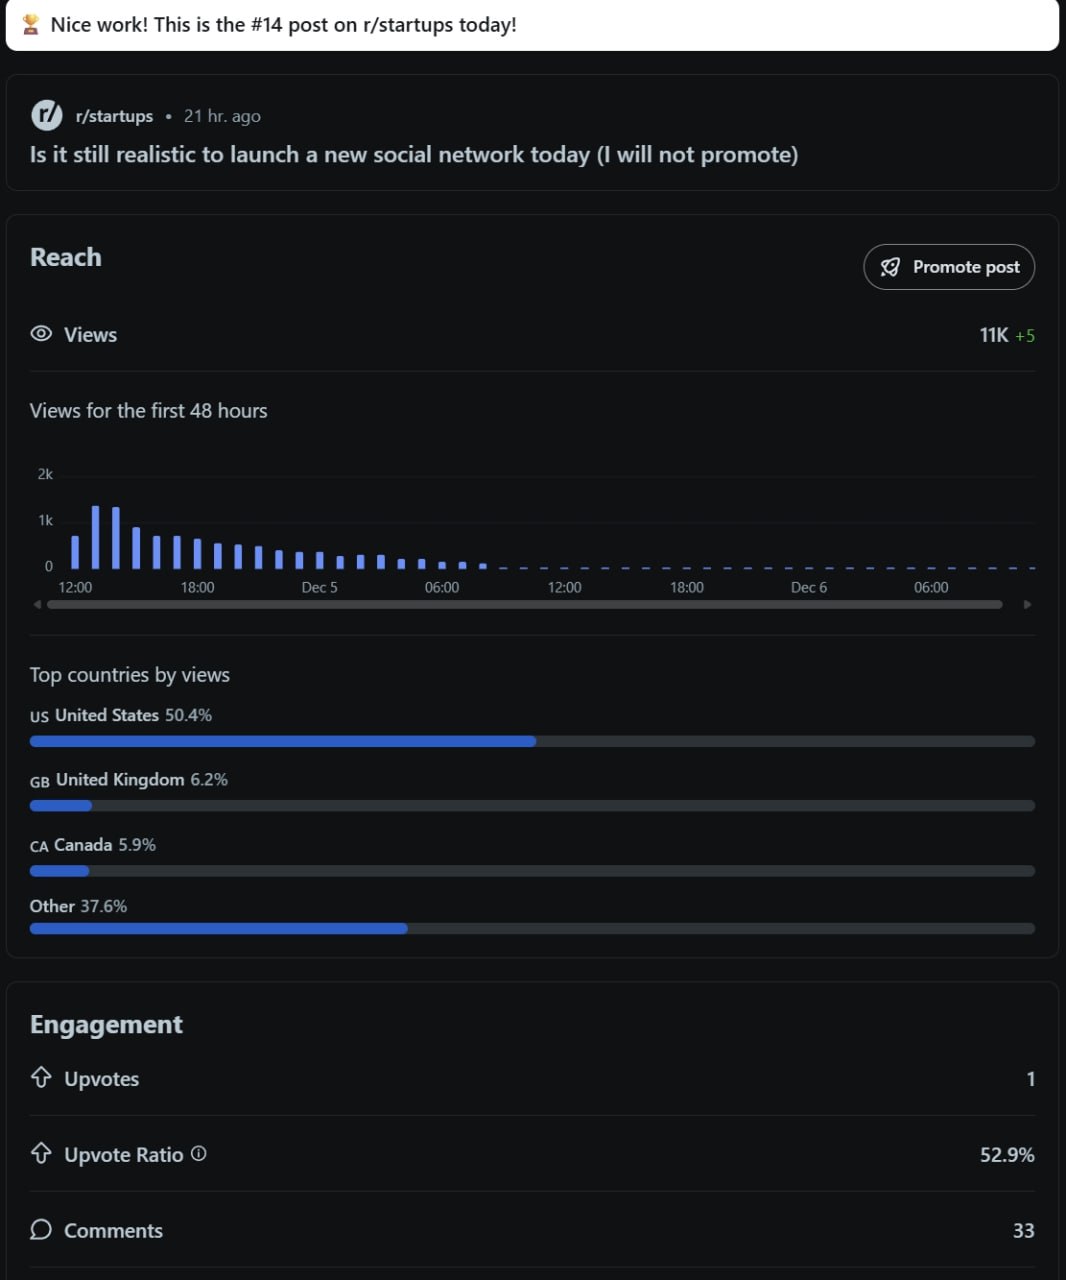Screen dimensions: 1066x1280
Task: Click the tallest bar in views chart
Action: [x=96, y=537]
